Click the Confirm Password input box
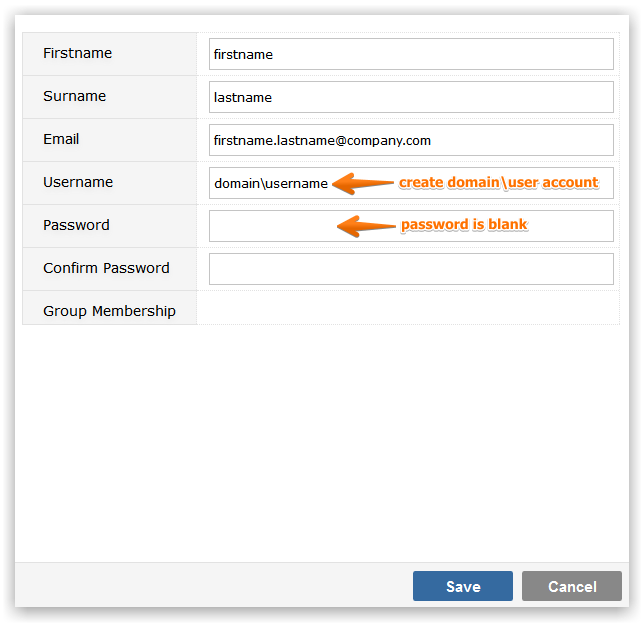The width and height of the screenshot is (644, 627). 411,269
